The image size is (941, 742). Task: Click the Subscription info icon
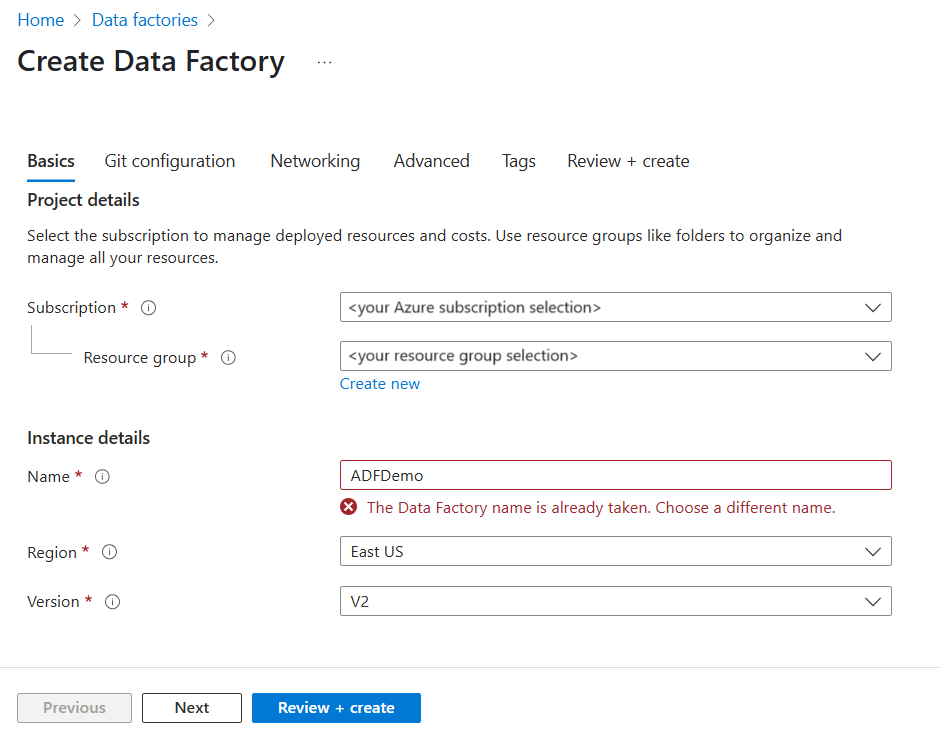(x=148, y=308)
